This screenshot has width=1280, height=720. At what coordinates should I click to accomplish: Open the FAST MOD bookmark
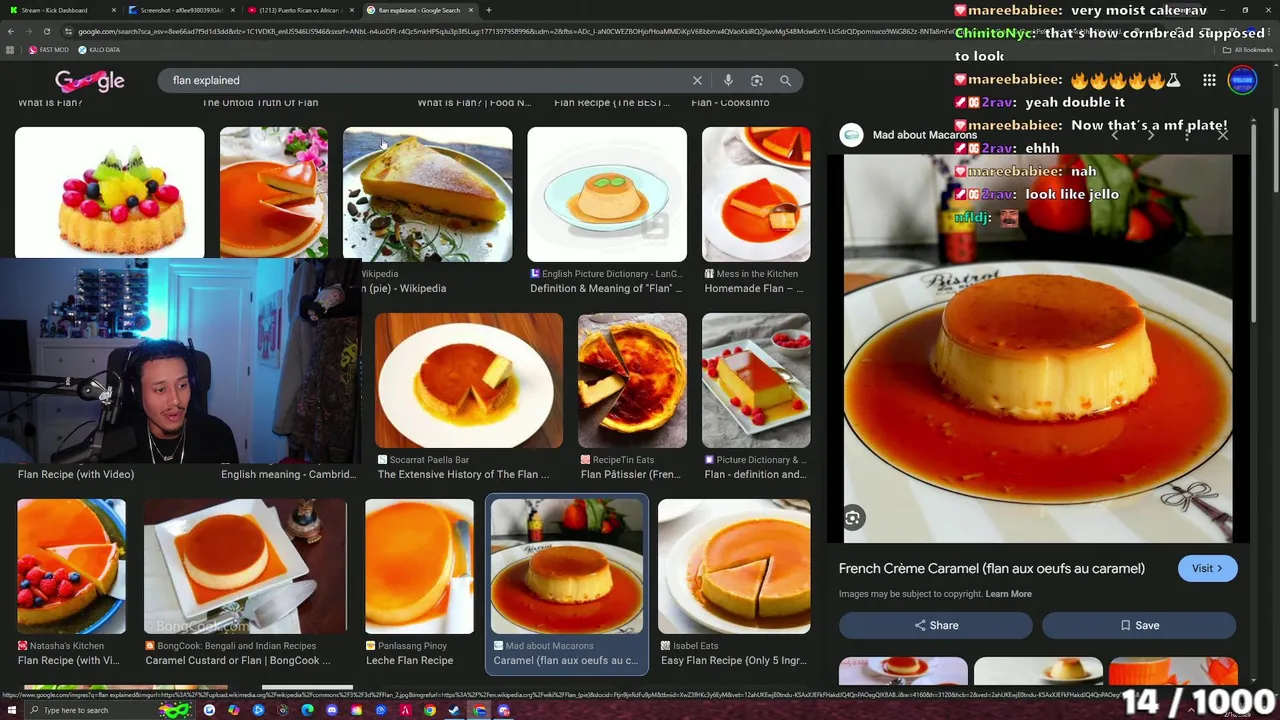pyautogui.click(x=49, y=49)
